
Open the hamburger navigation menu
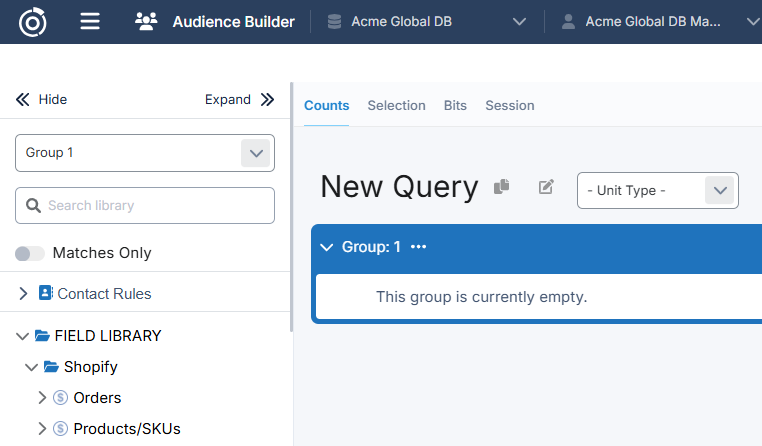90,21
